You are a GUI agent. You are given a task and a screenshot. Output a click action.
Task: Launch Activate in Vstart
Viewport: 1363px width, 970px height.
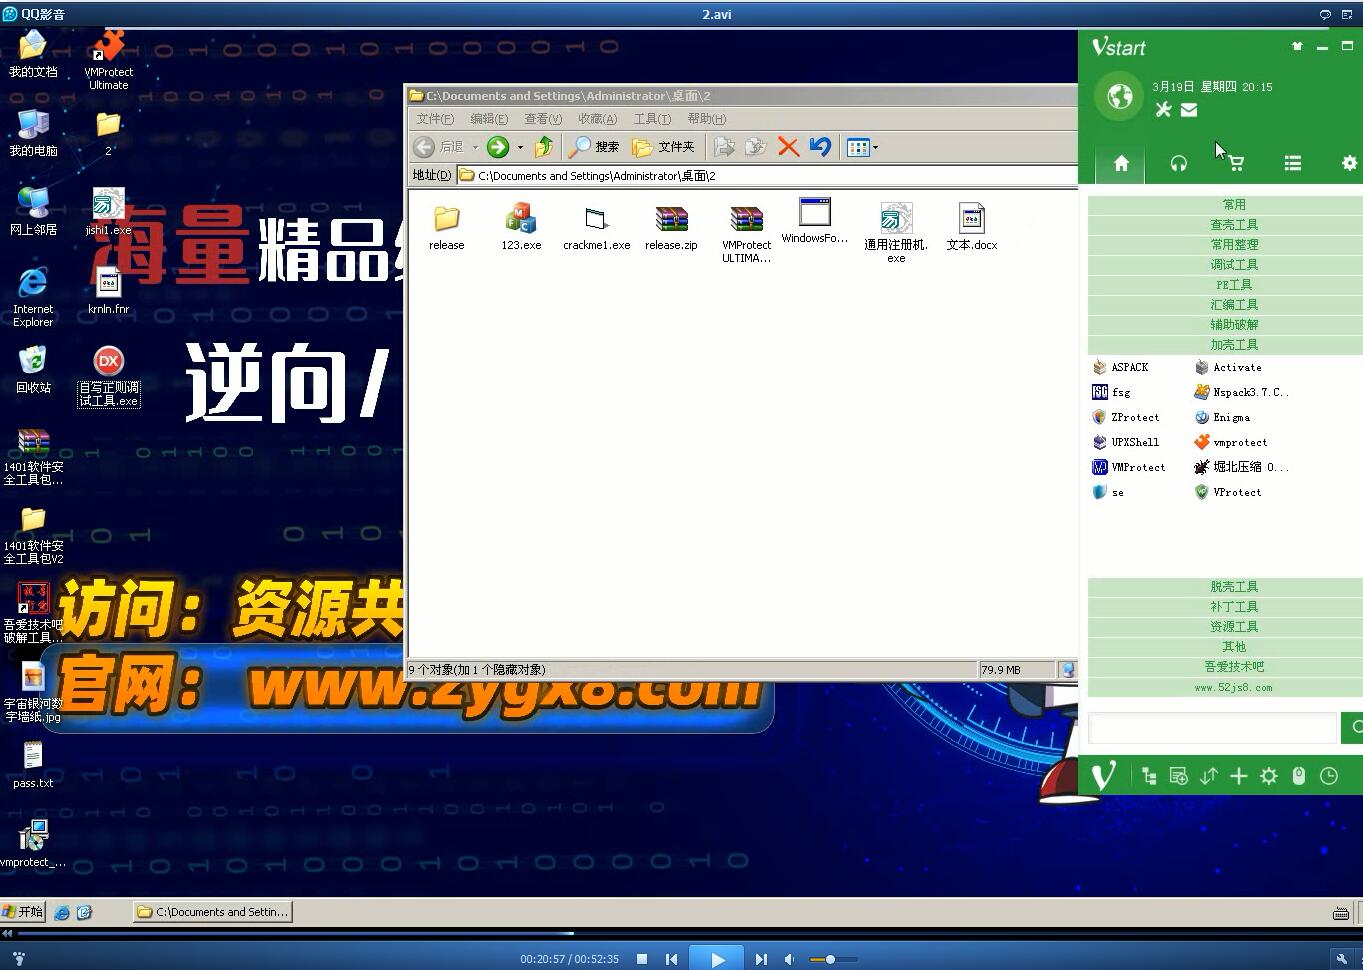(1228, 367)
